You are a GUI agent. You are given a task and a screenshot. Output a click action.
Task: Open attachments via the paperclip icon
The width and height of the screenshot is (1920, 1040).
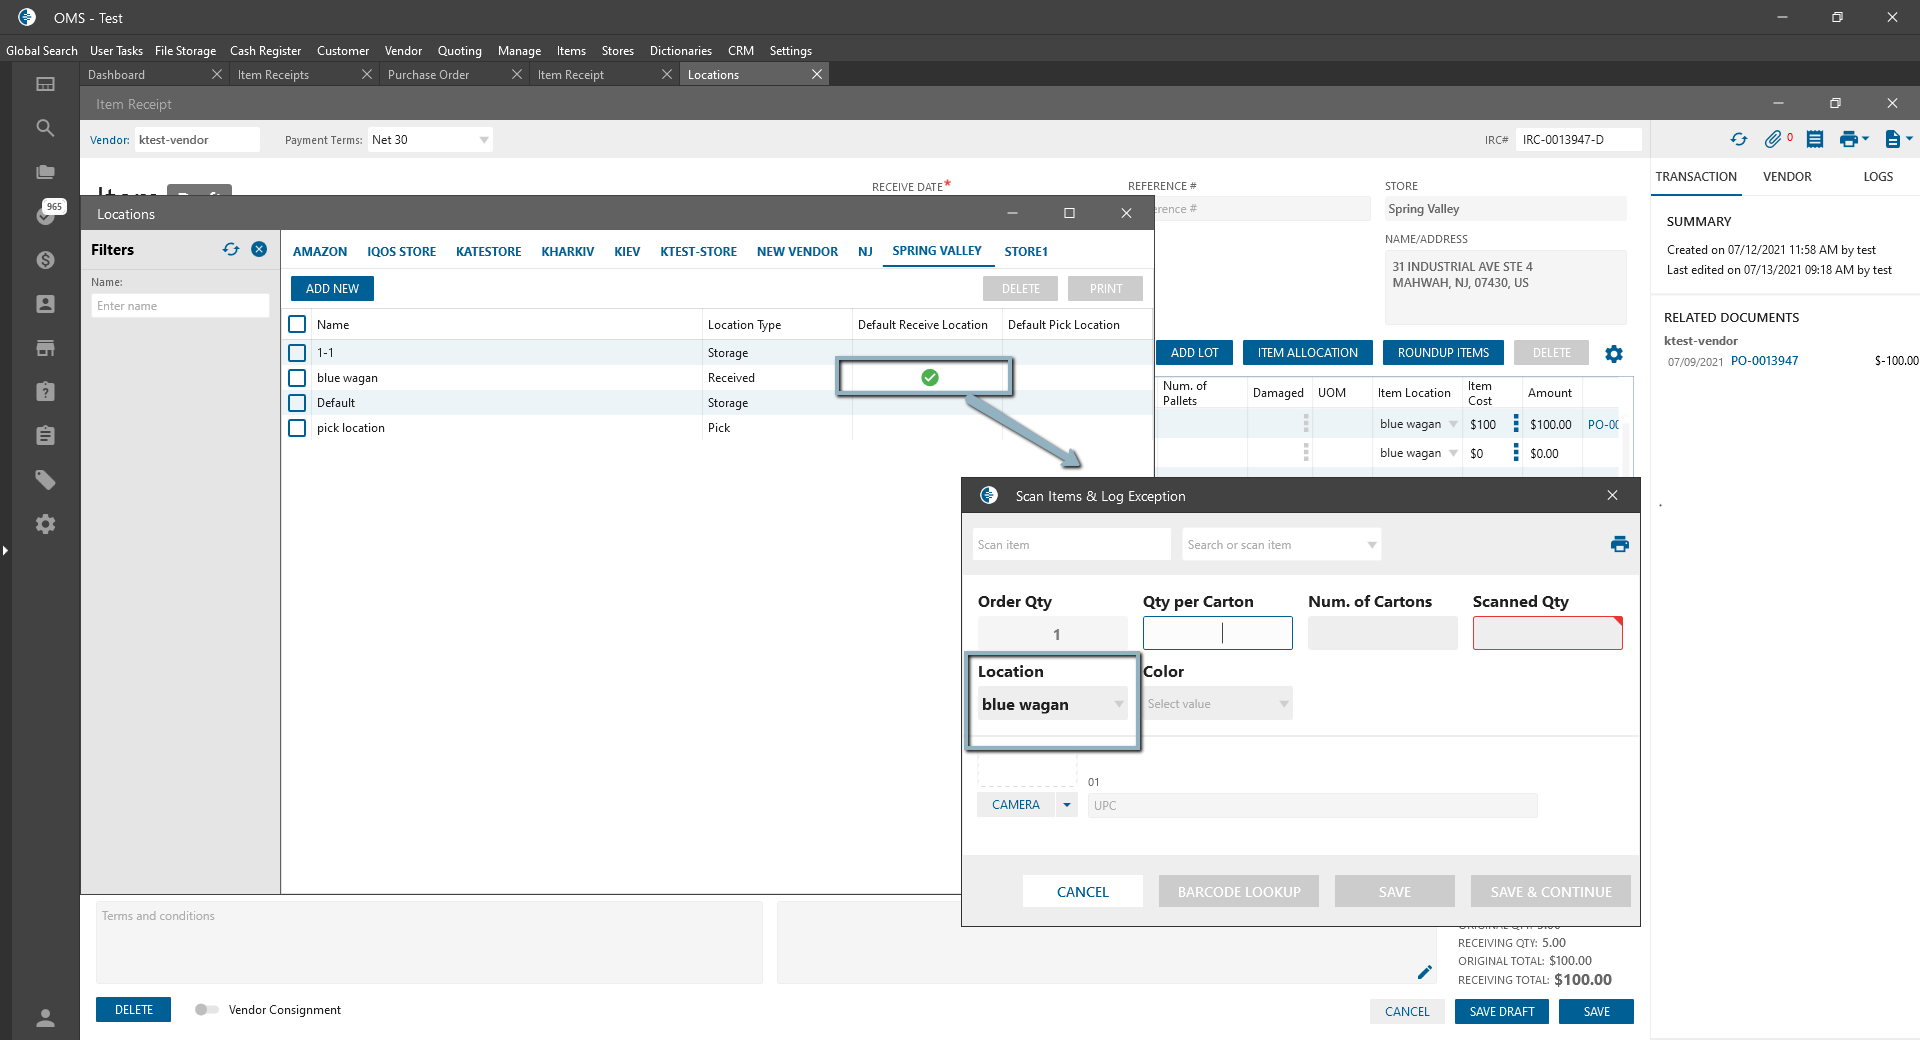click(x=1773, y=140)
